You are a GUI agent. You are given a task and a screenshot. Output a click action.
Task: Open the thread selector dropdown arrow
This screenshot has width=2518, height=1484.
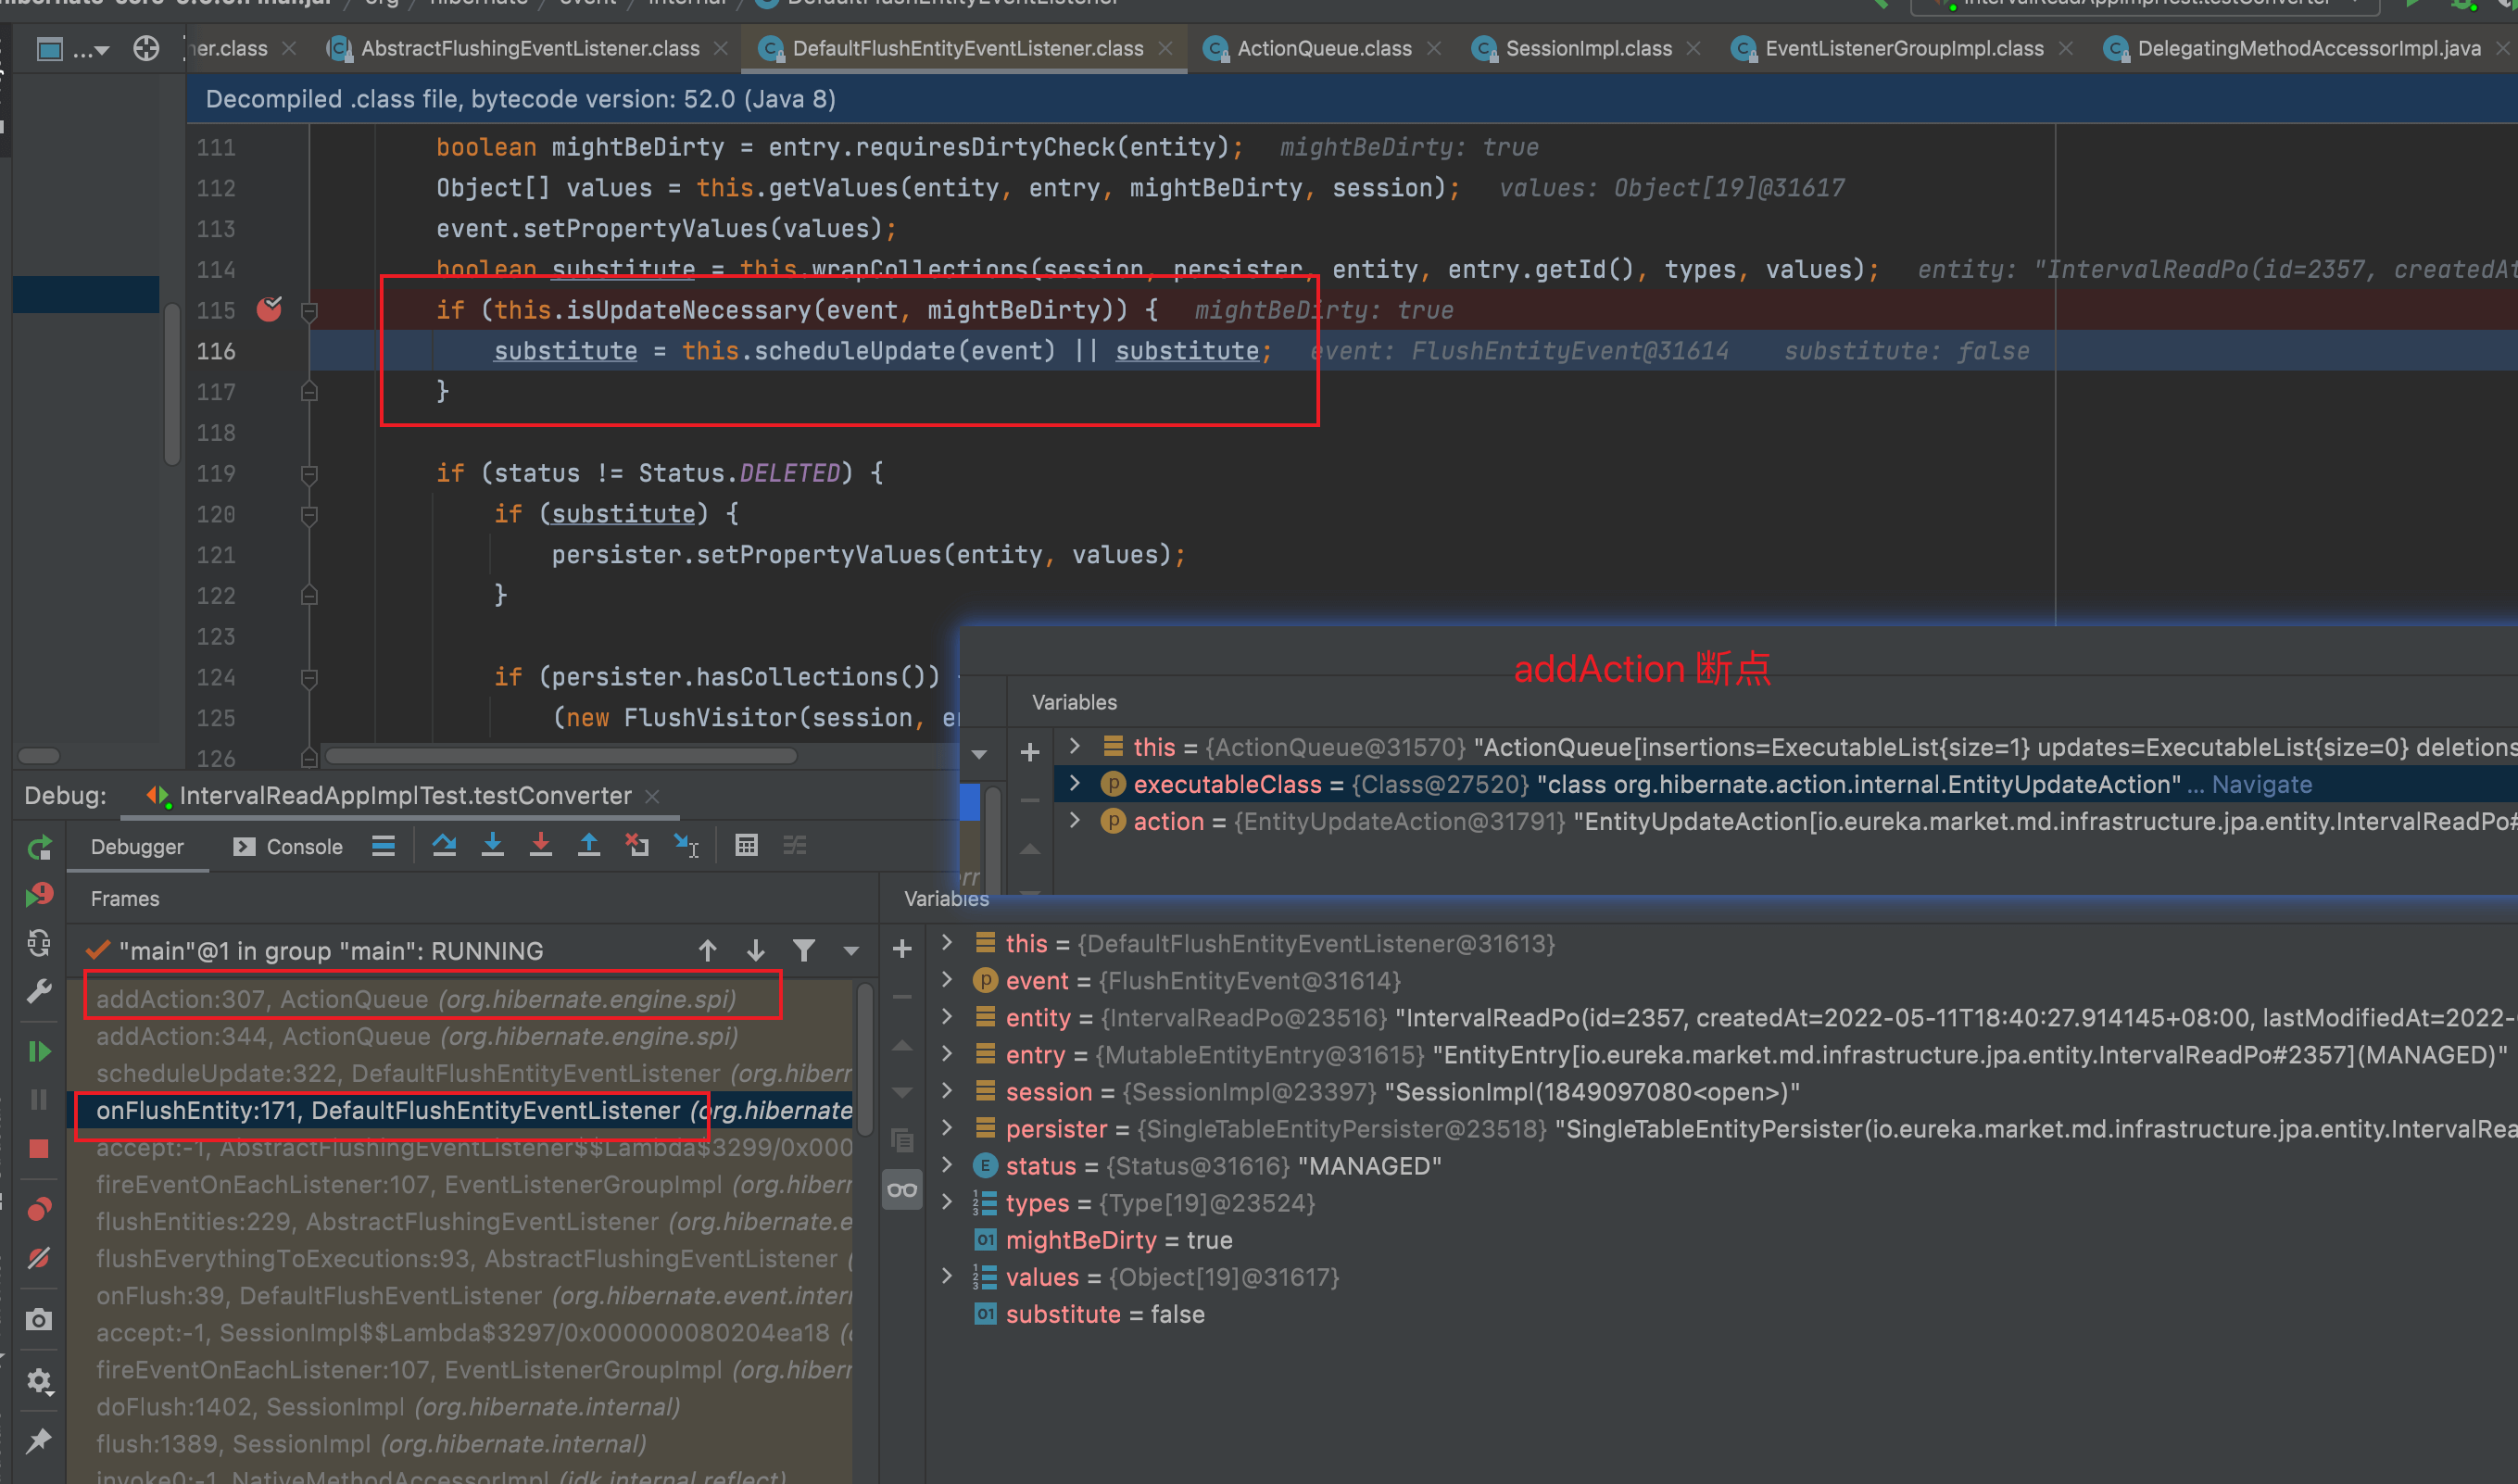(851, 951)
